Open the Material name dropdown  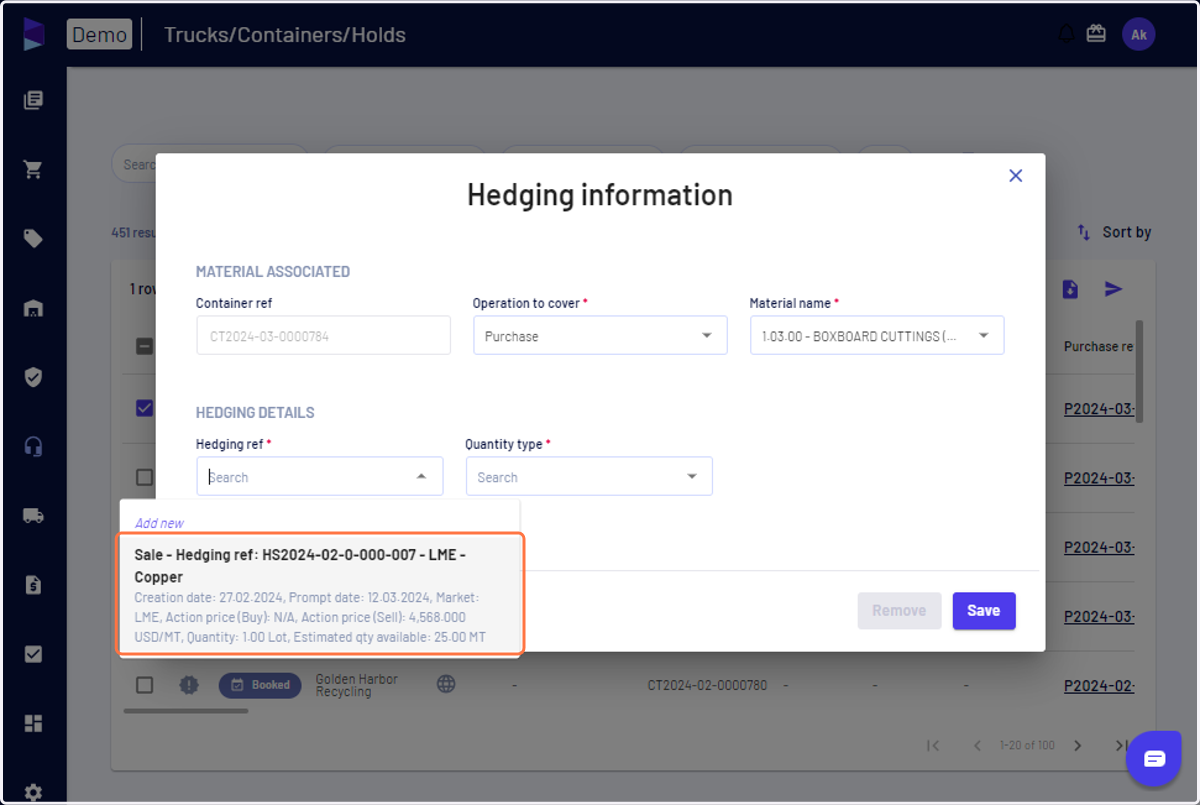[877, 336]
